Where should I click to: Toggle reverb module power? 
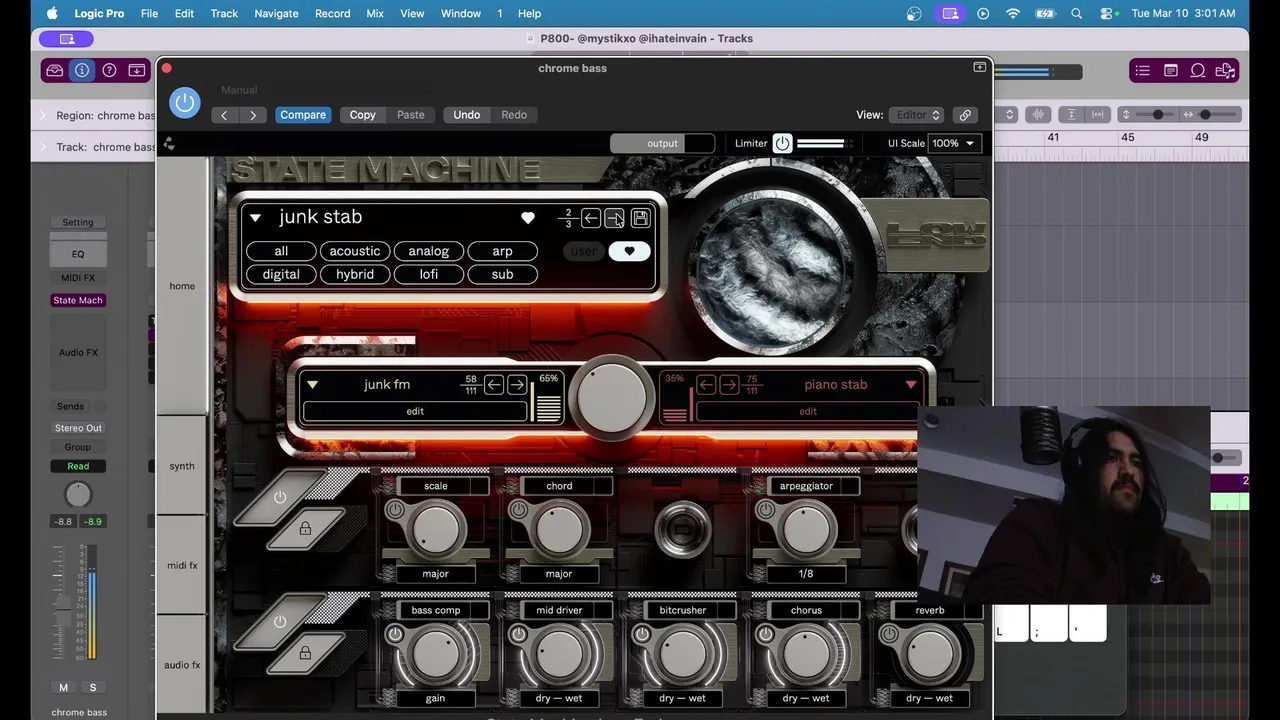[889, 634]
